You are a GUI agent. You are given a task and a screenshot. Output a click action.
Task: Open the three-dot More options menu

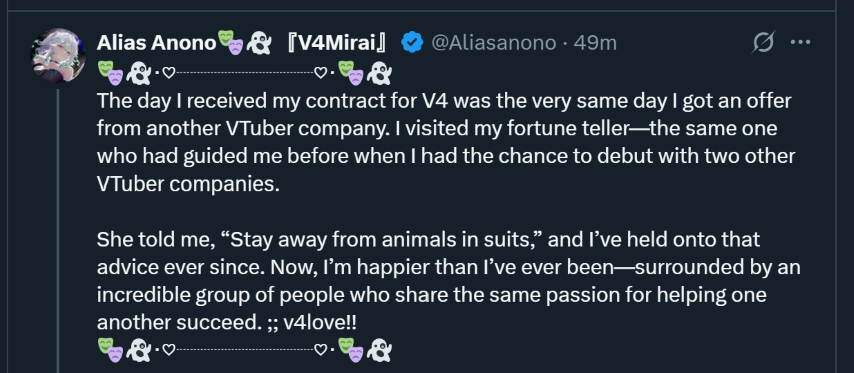click(x=800, y=42)
